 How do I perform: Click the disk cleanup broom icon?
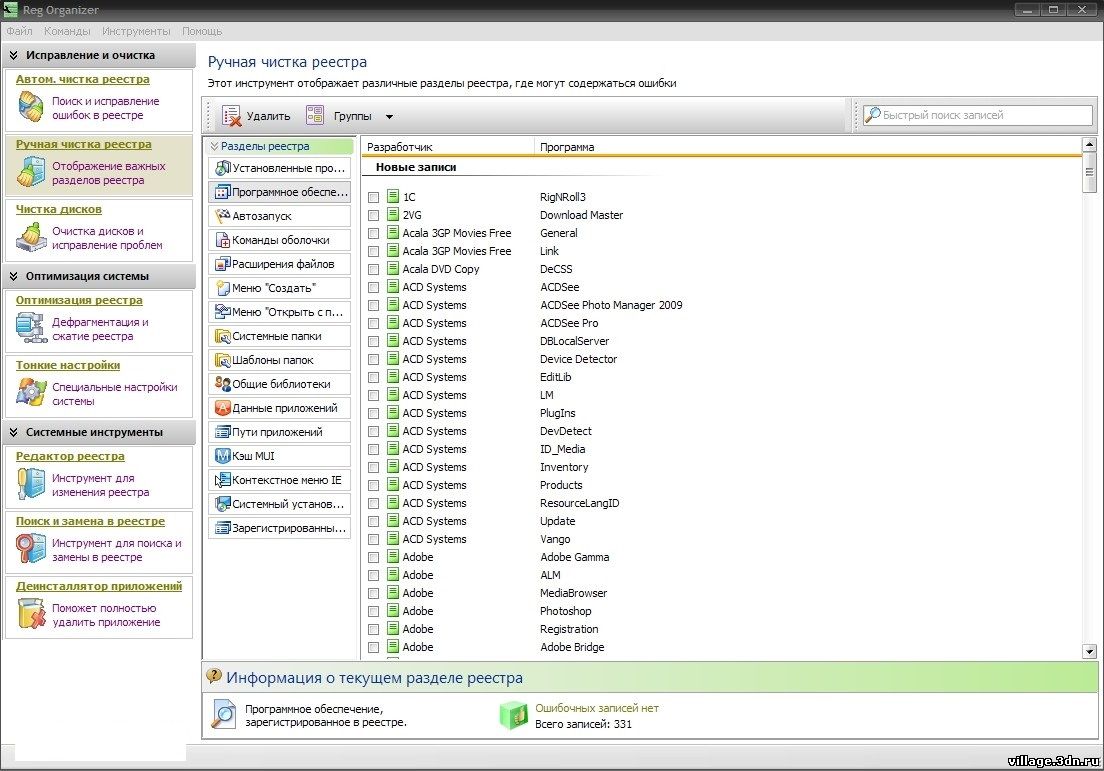(31, 238)
